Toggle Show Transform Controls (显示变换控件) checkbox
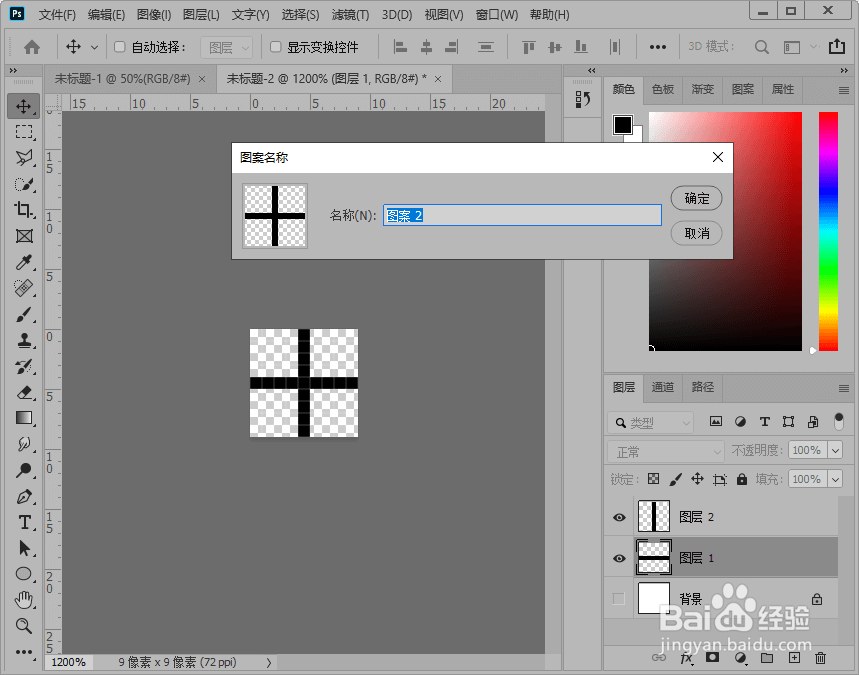Screen dimensions: 859x675 (276, 47)
